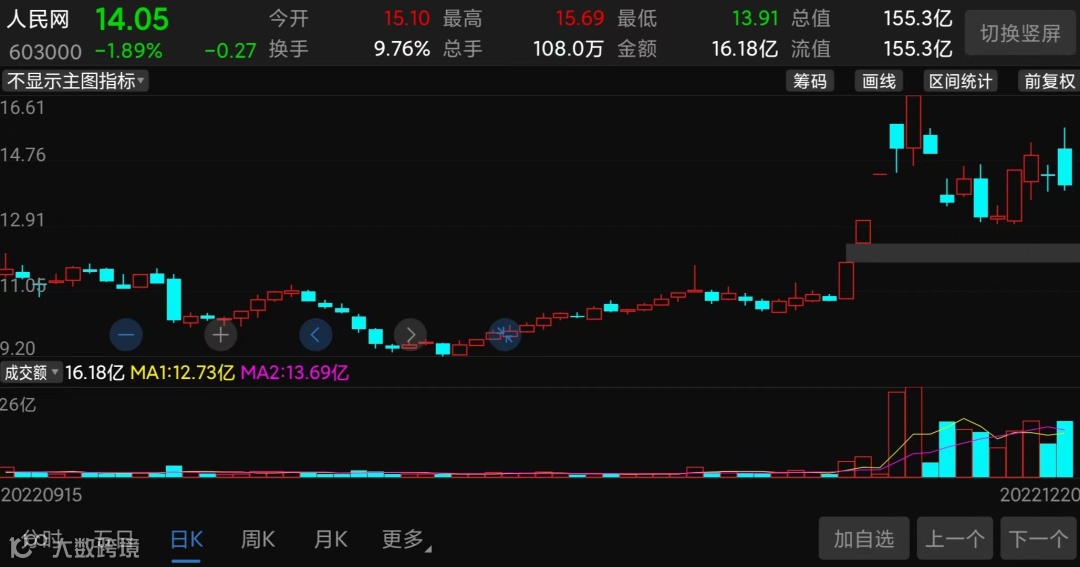Zoom in the chart with plus icon
The width and height of the screenshot is (1080, 567).
pyautogui.click(x=220, y=336)
